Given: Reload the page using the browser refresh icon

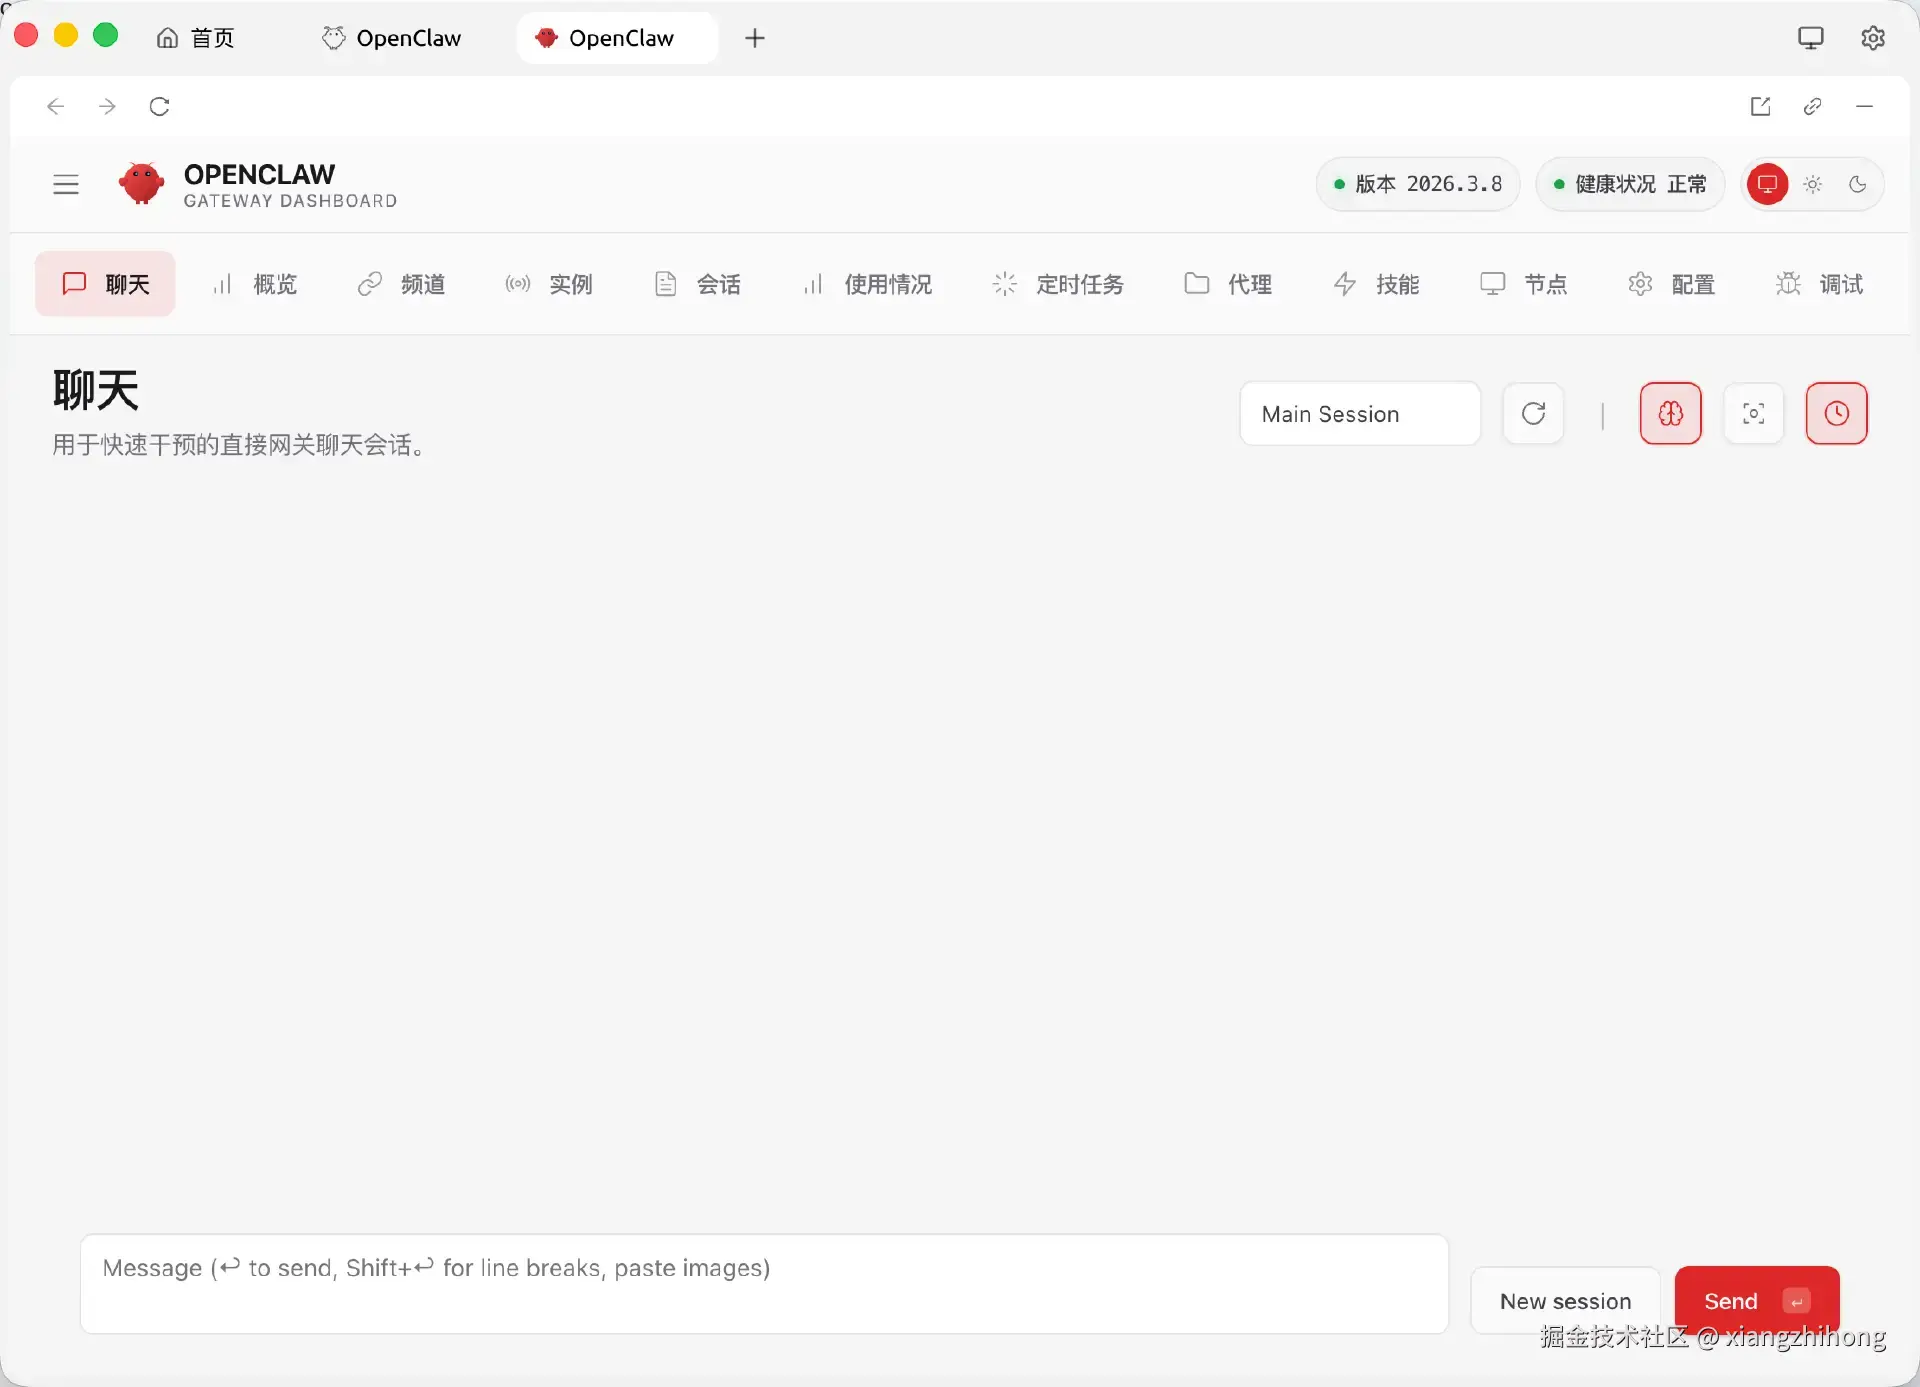Looking at the screenshot, I should point(159,106).
